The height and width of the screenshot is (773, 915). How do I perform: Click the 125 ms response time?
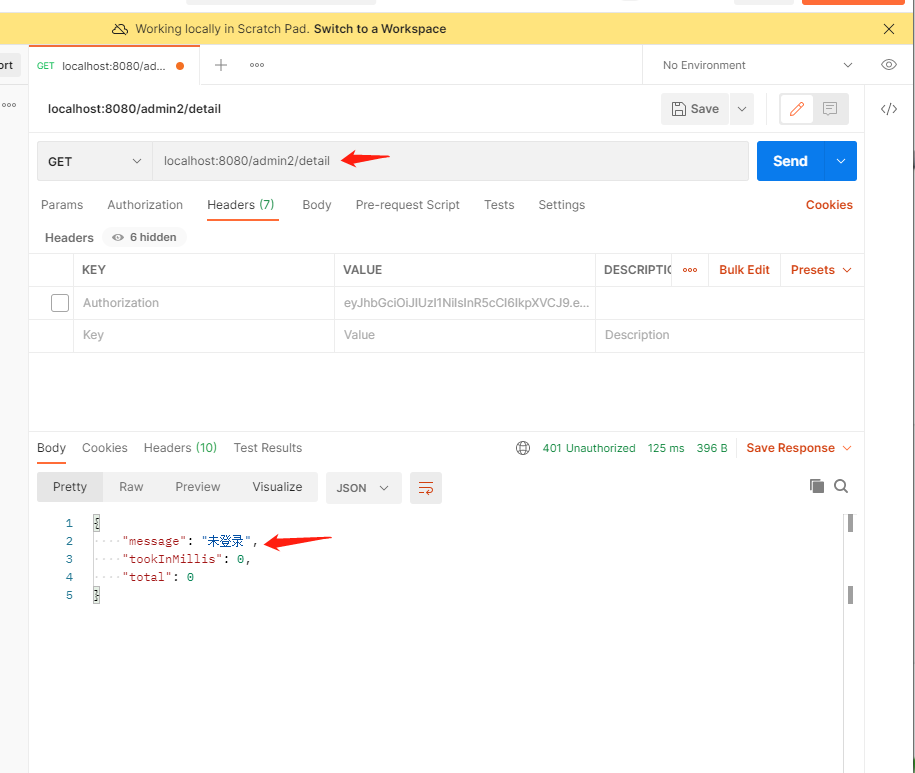tap(666, 448)
